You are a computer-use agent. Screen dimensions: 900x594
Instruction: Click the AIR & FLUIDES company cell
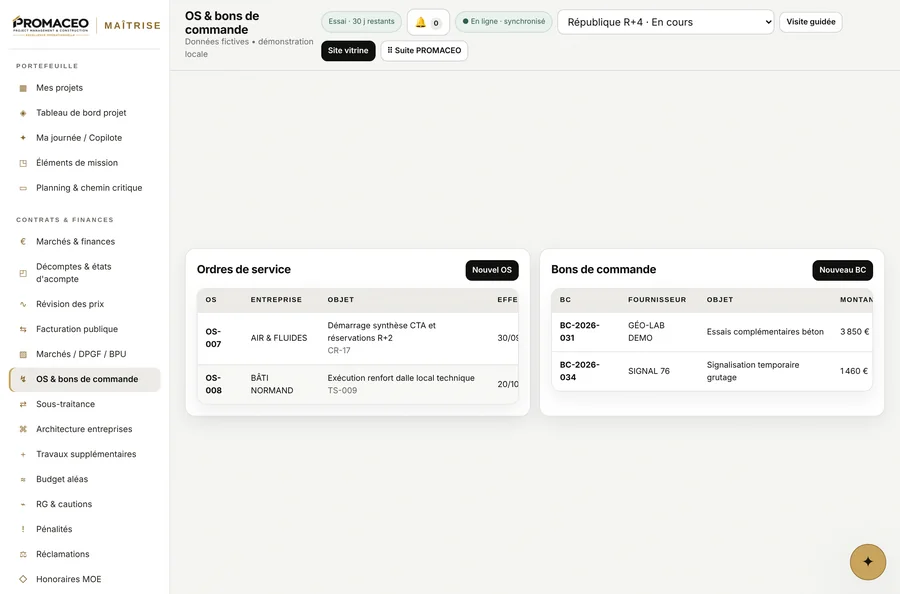pos(279,338)
